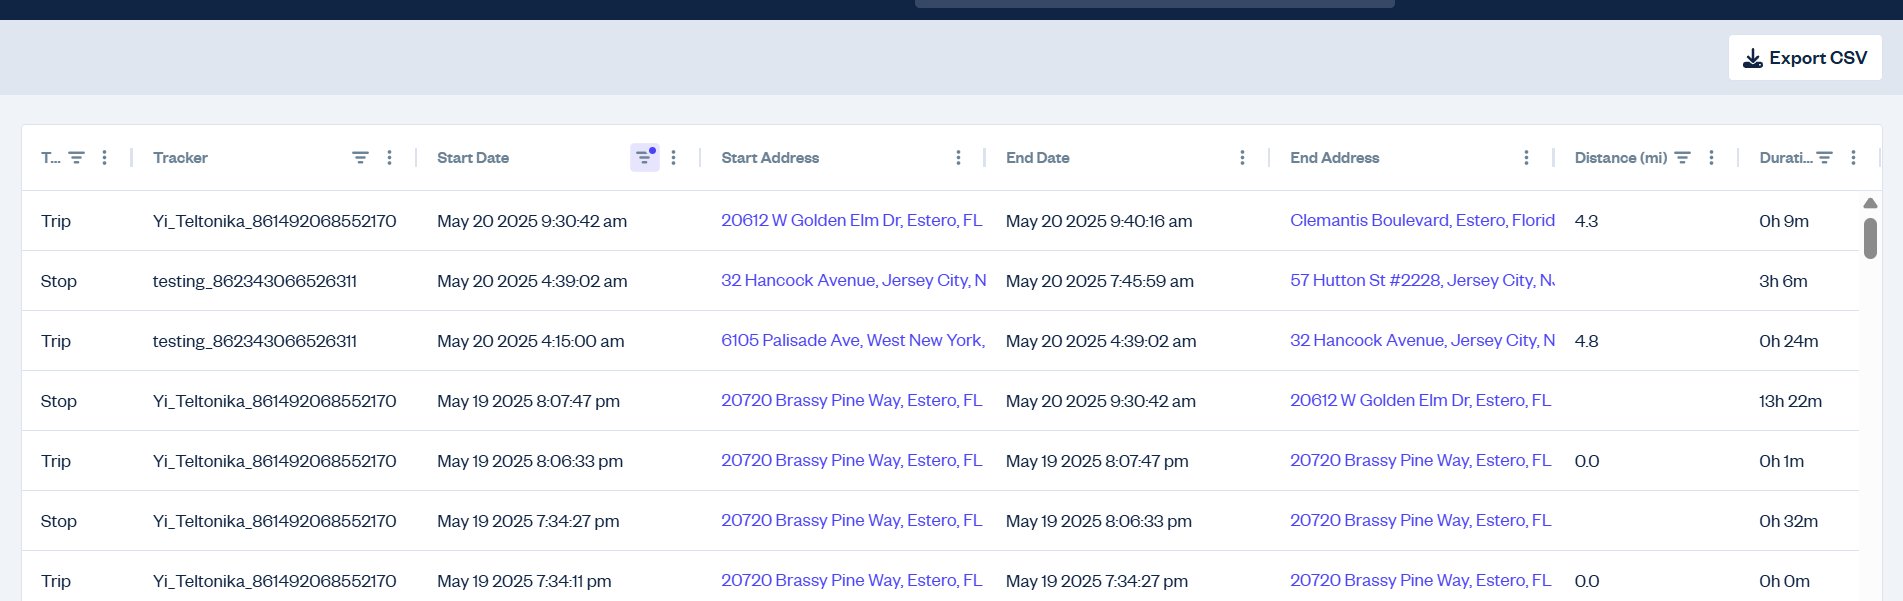The height and width of the screenshot is (601, 1903).
Task: Open start address 6105 Palisade Ave, West New York
Action: click(853, 340)
